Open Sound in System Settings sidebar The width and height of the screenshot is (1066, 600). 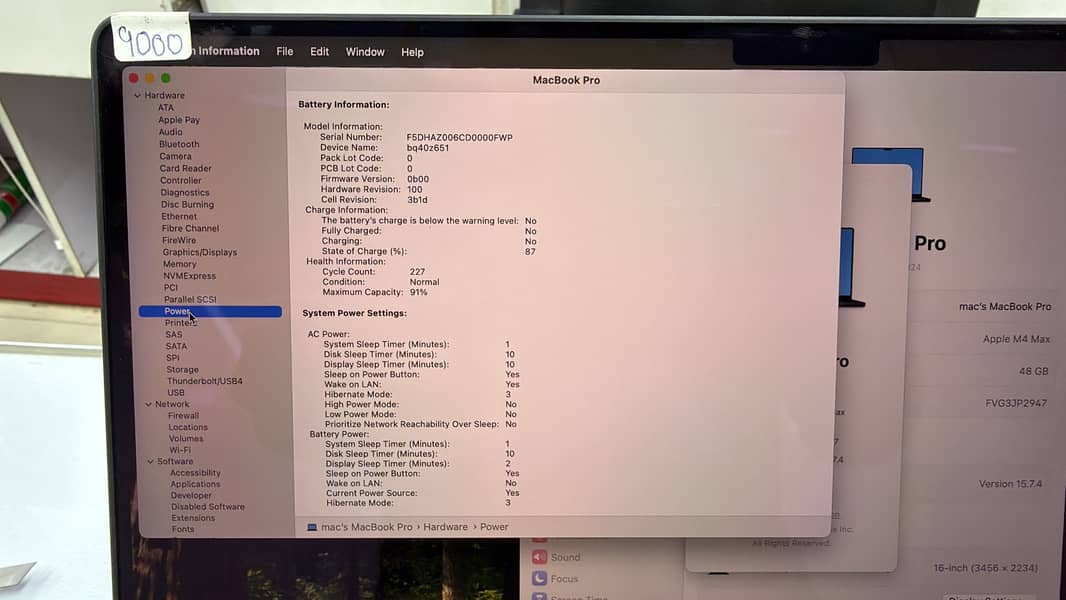pos(565,557)
